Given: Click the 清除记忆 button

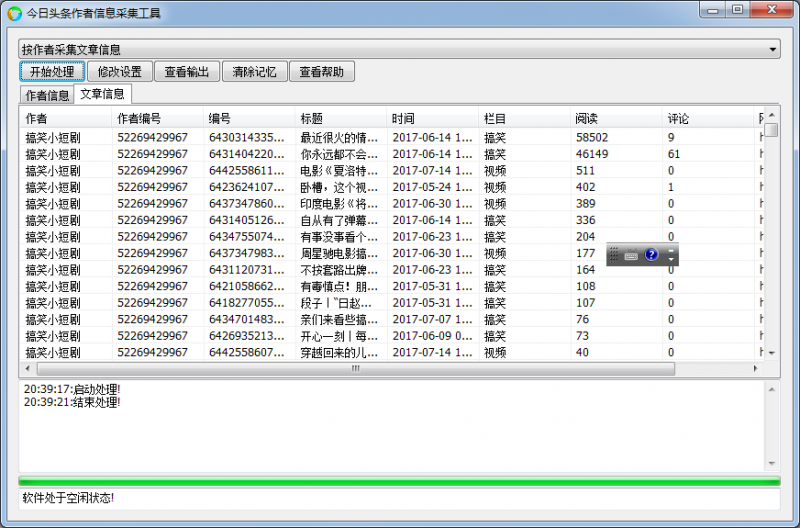Looking at the screenshot, I should [x=254, y=71].
